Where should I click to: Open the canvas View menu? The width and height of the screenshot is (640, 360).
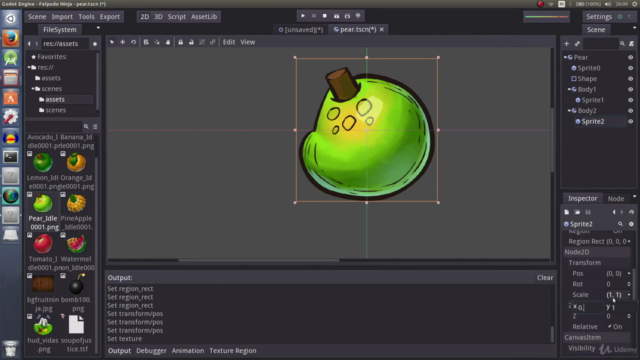pos(247,42)
